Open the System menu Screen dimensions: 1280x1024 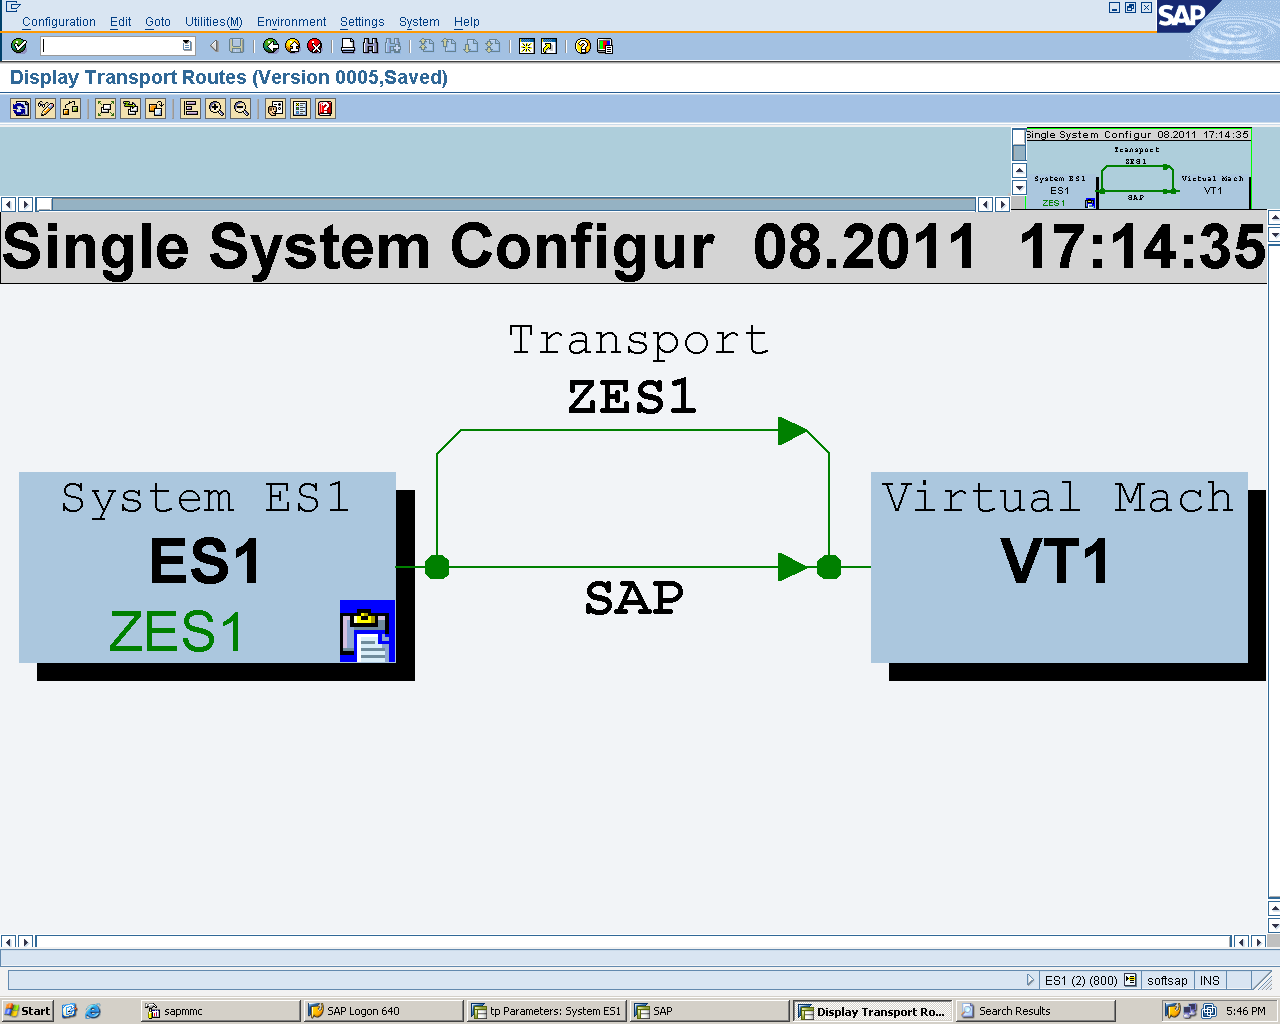tap(419, 22)
